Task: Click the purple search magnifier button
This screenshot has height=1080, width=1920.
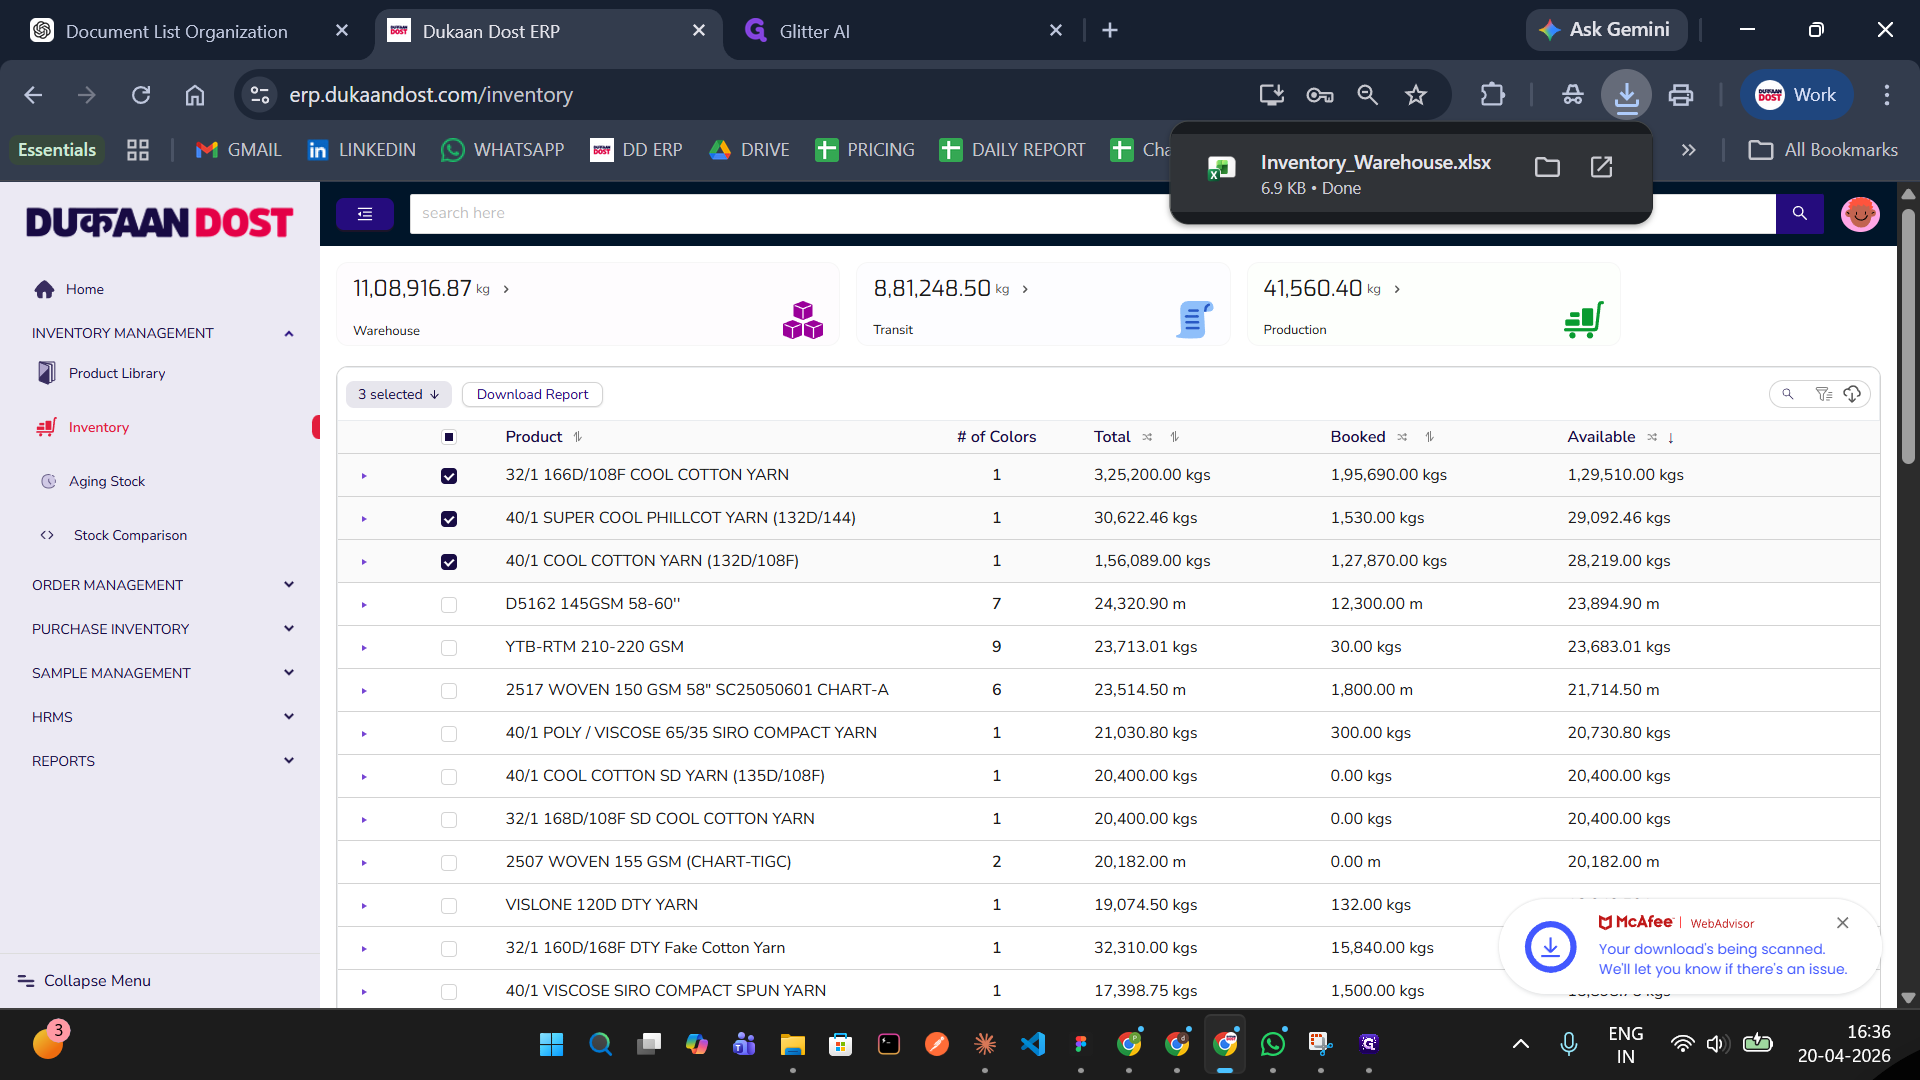Action: (1799, 213)
